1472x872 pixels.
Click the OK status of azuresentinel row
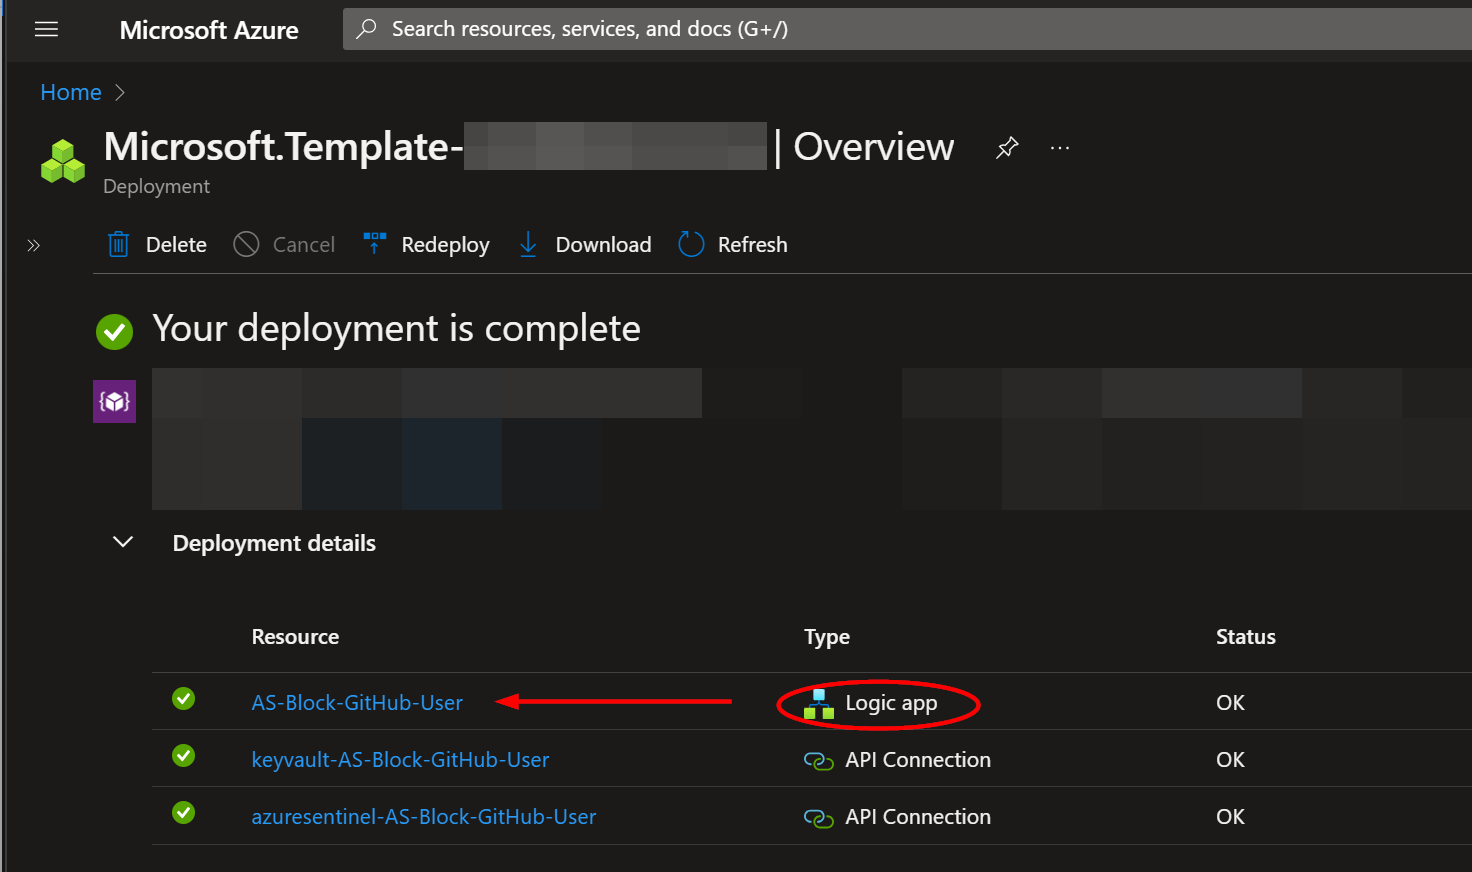pos(1230,817)
